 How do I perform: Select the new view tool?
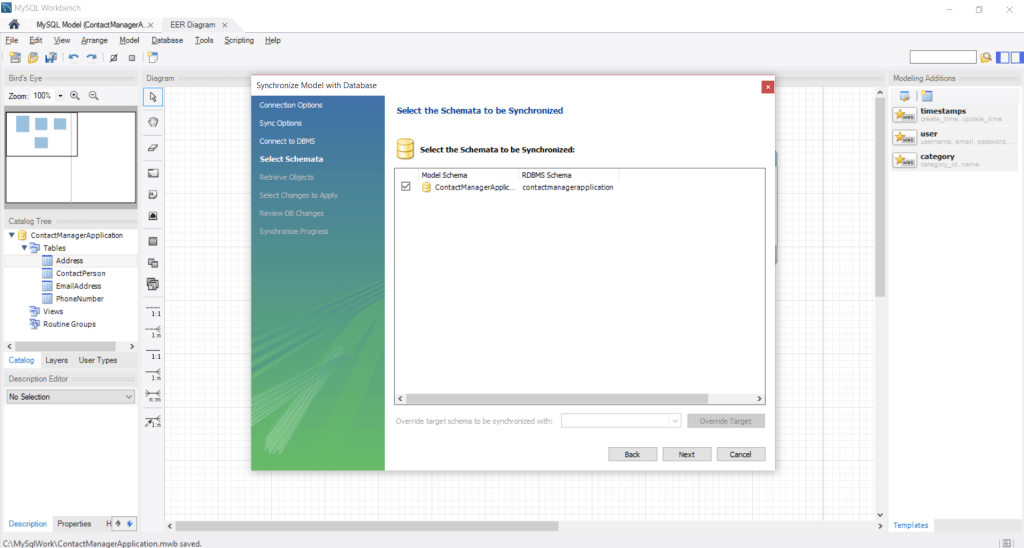click(153, 263)
